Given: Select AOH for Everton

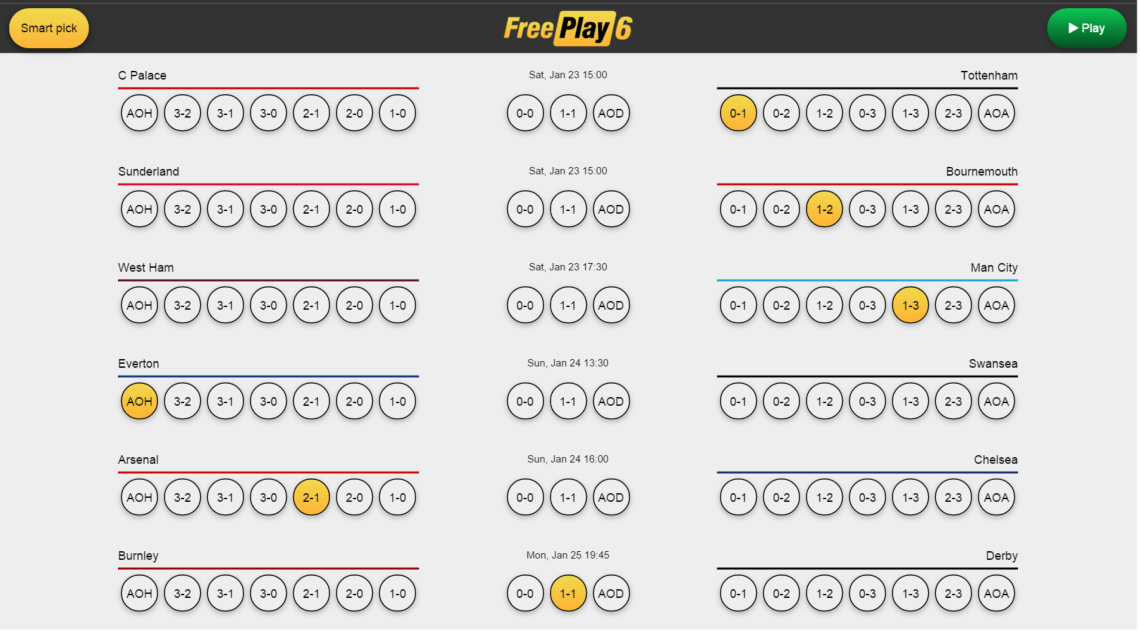Looking at the screenshot, I should [x=139, y=401].
